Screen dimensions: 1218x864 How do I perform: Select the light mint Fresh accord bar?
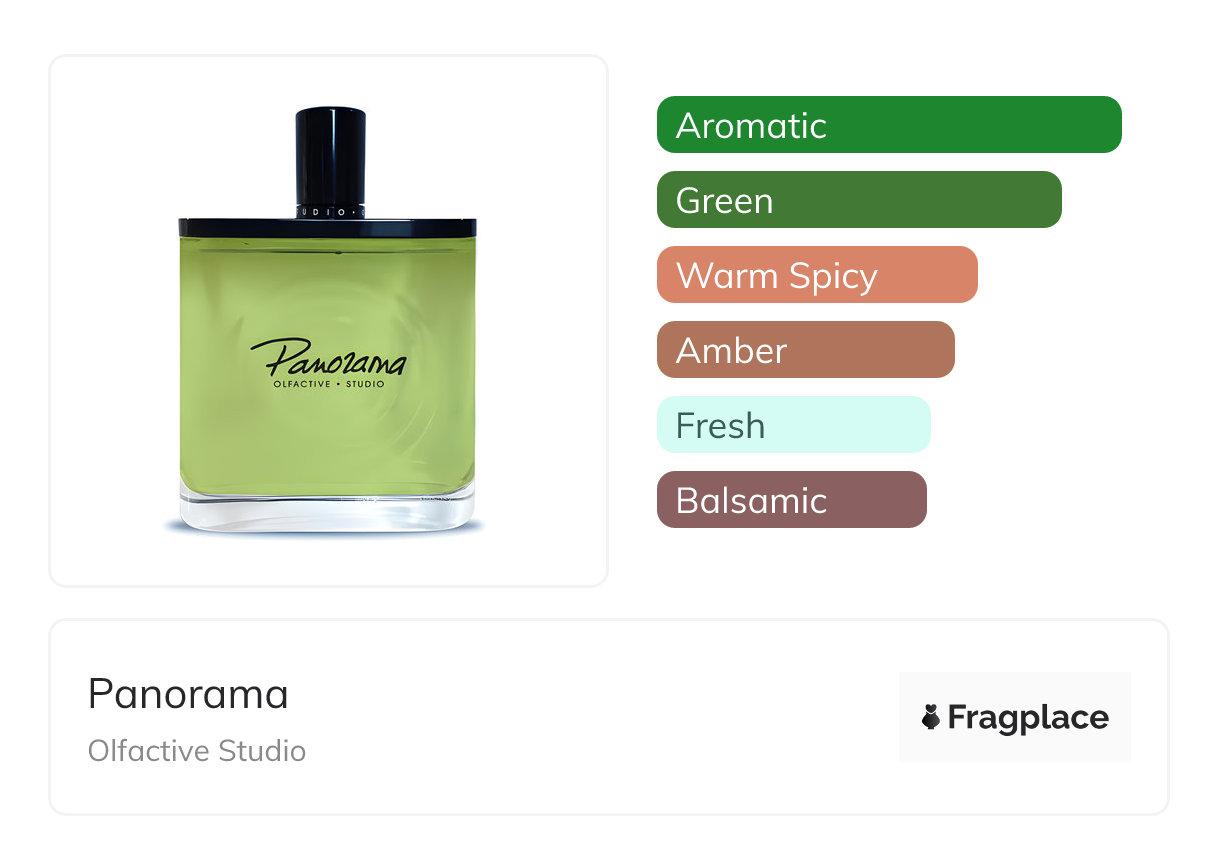(x=794, y=425)
